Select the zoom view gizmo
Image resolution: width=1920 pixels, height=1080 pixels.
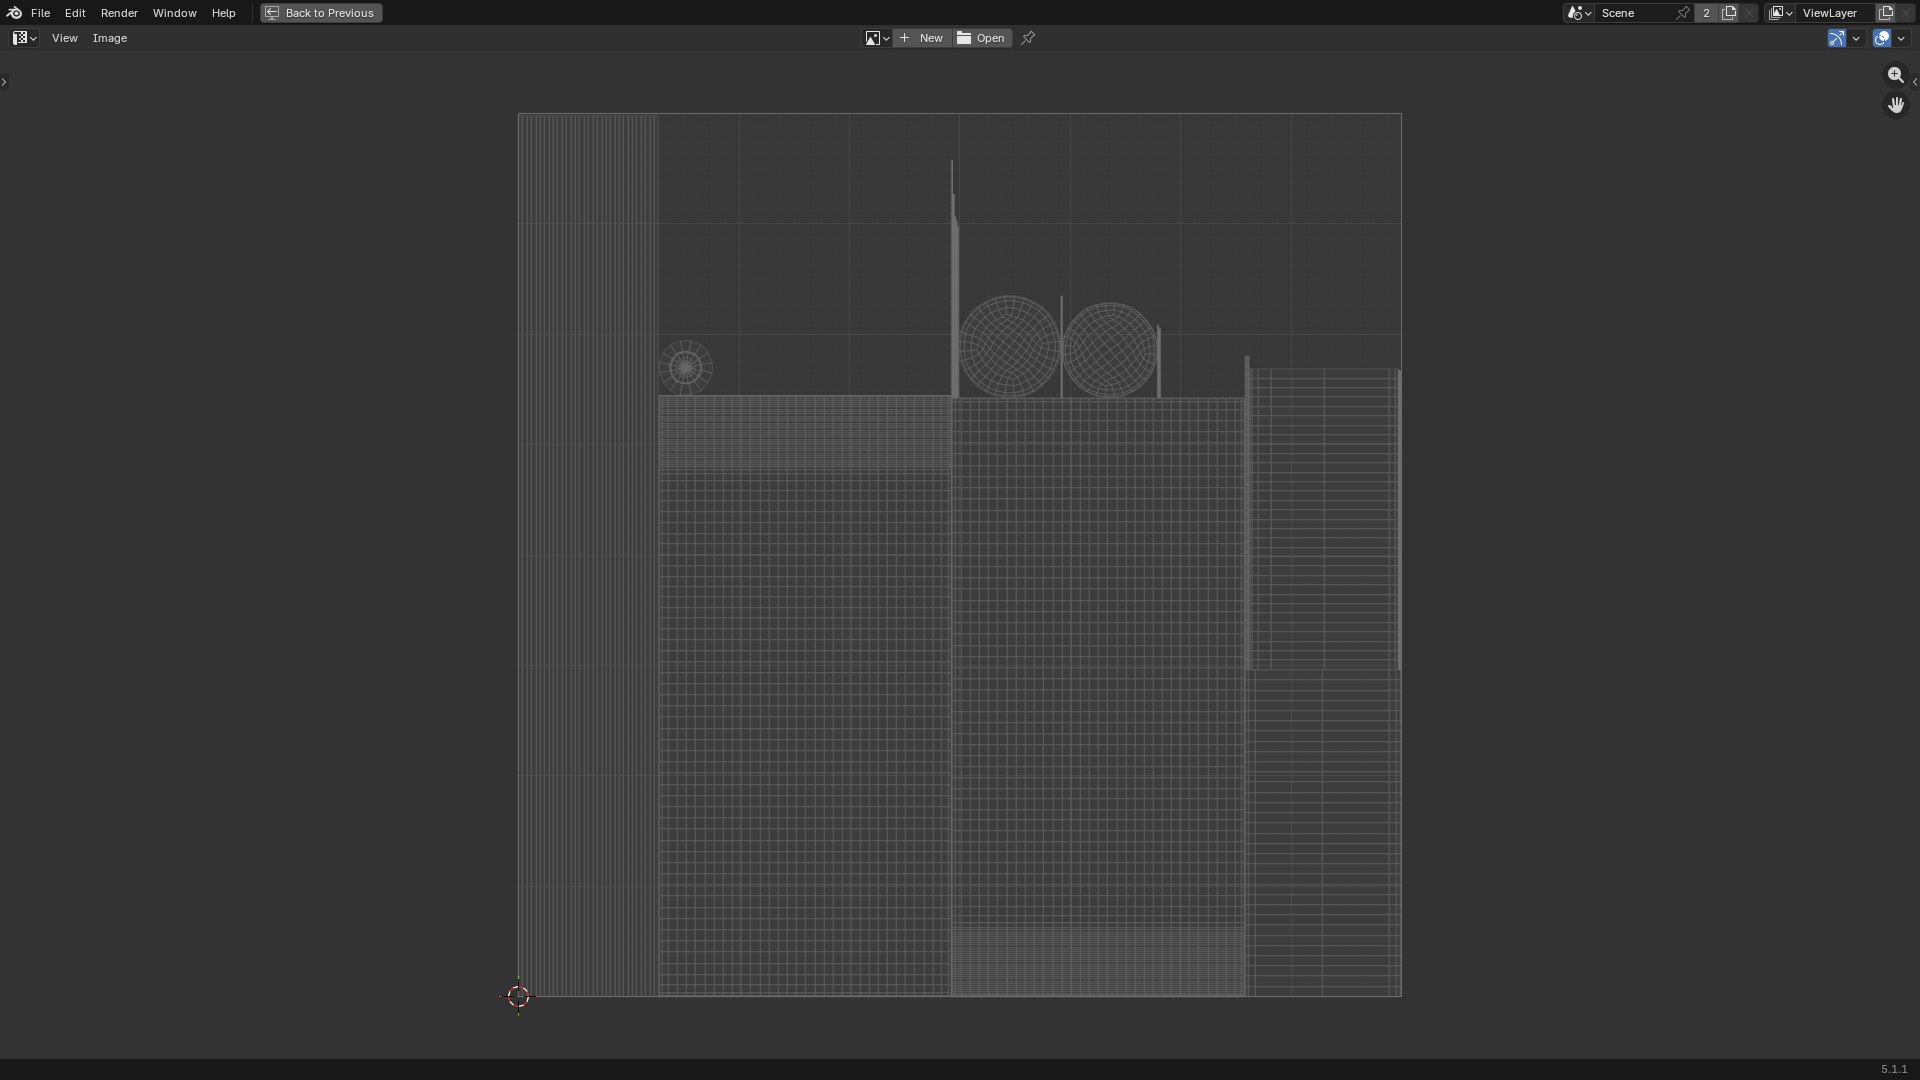(1895, 75)
